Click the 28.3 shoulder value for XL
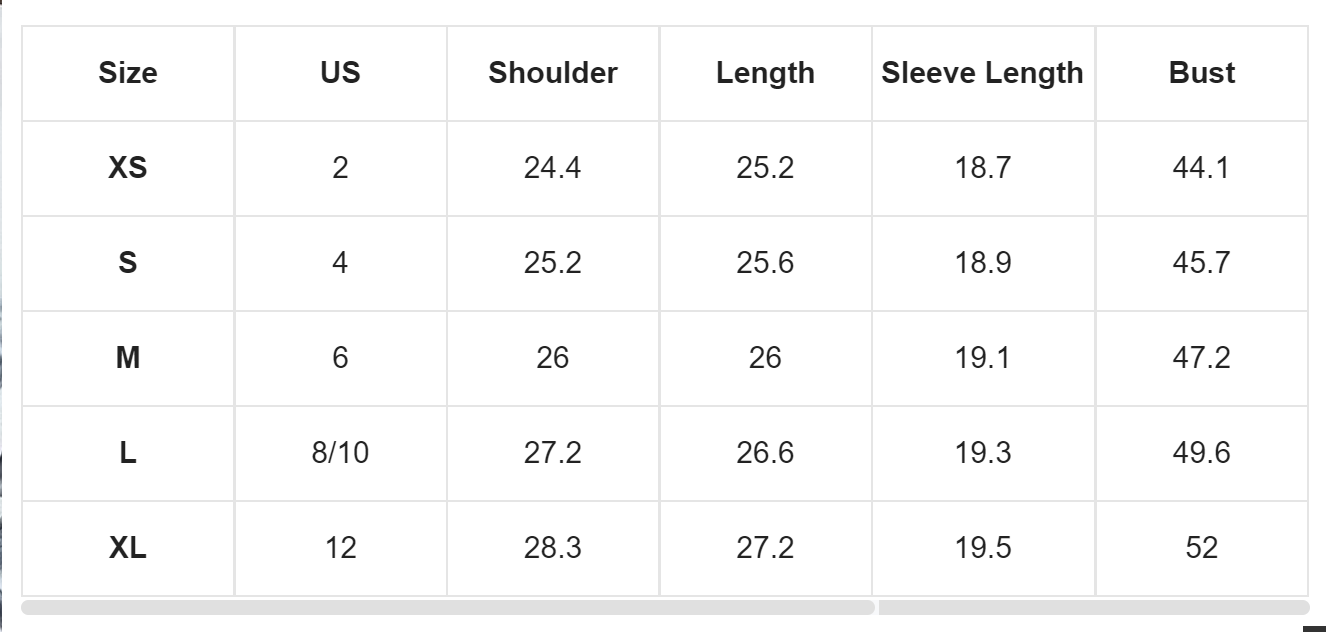The width and height of the screenshot is (1326, 632). pos(553,548)
